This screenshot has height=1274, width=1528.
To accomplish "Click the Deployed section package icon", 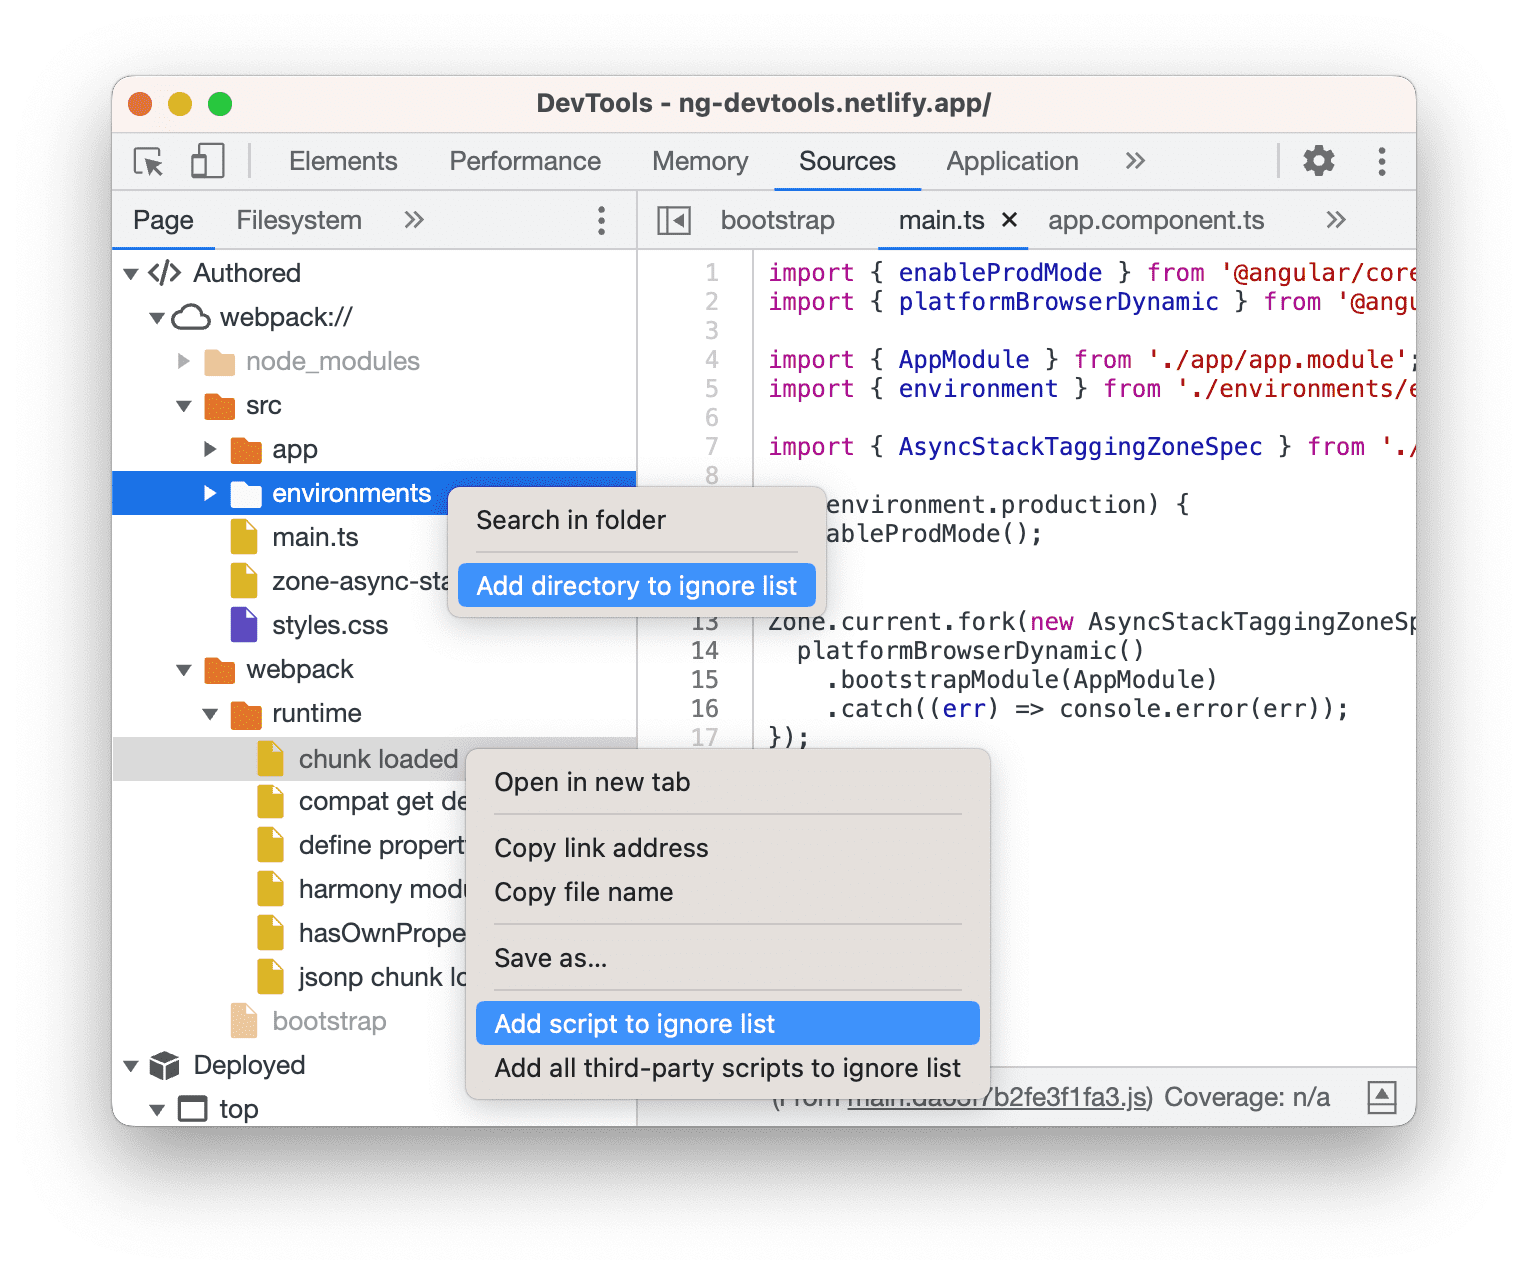I will point(163,1065).
